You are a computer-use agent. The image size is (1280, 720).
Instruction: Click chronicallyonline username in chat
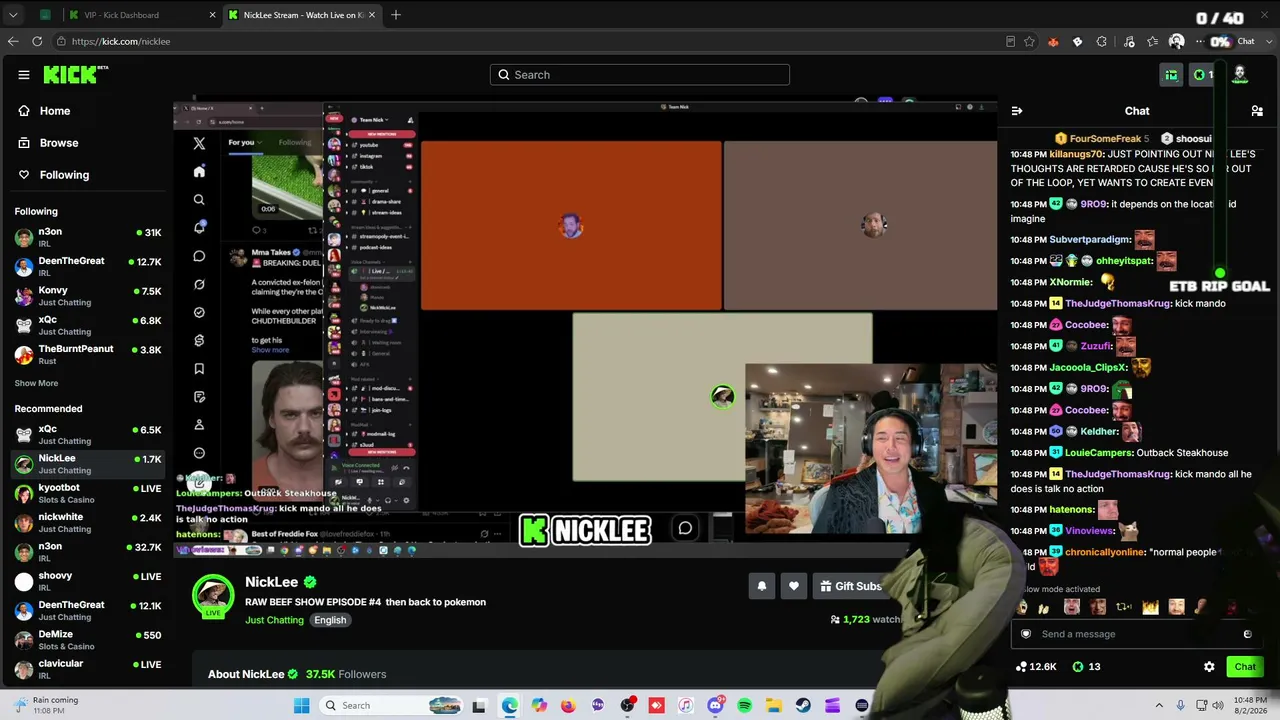[1104, 552]
